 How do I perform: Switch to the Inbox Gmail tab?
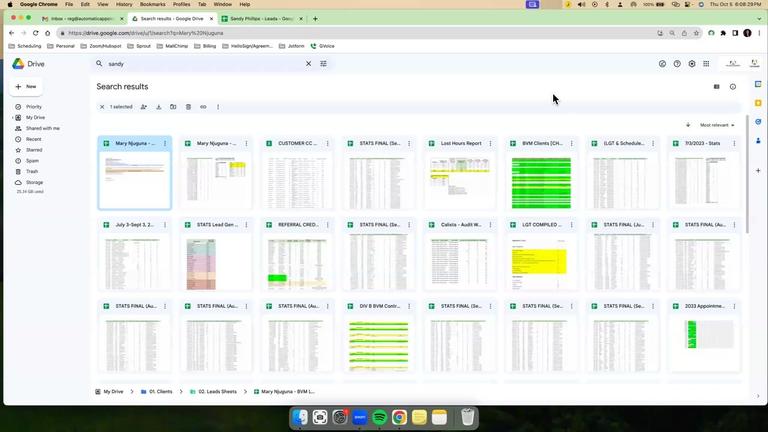pyautogui.click(x=81, y=19)
